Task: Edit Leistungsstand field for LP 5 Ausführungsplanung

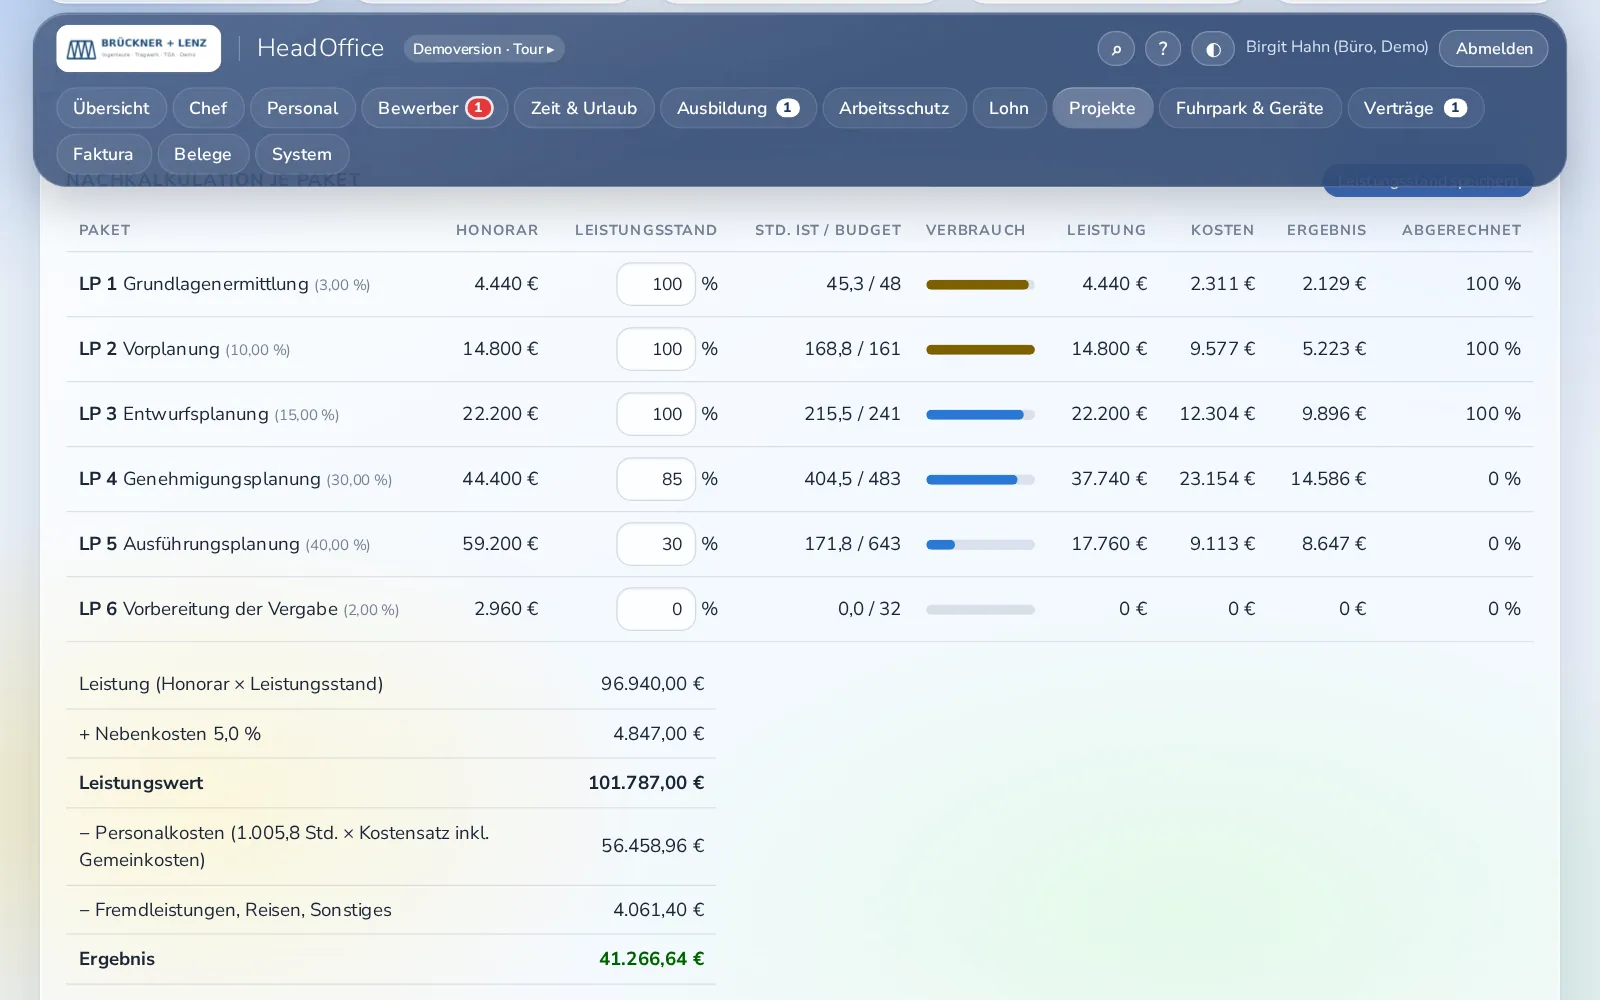Action: tap(656, 544)
